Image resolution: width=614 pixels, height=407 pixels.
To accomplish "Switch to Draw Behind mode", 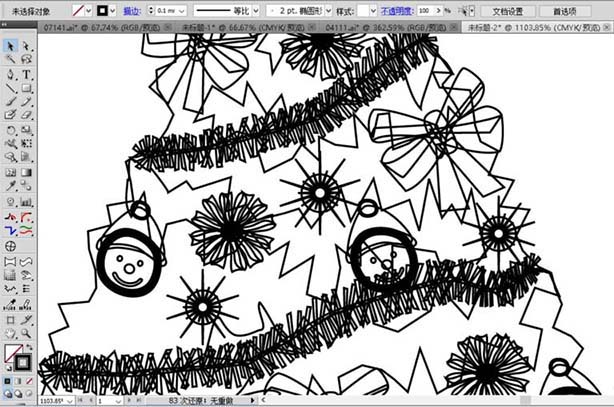I will point(18,393).
